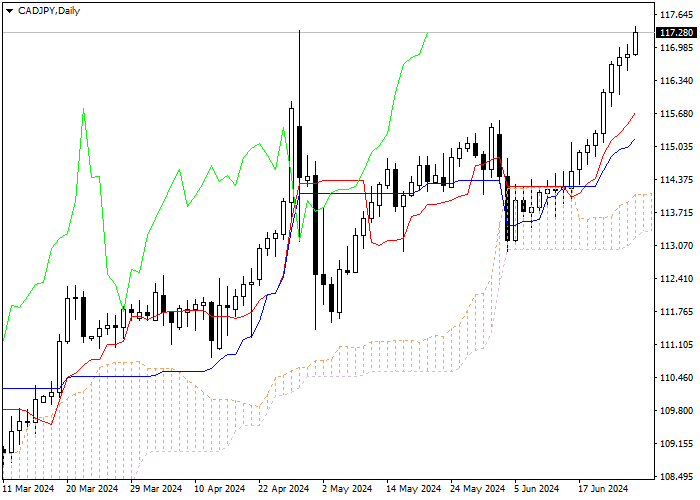Click the 14 May 2024 date label

point(413,489)
